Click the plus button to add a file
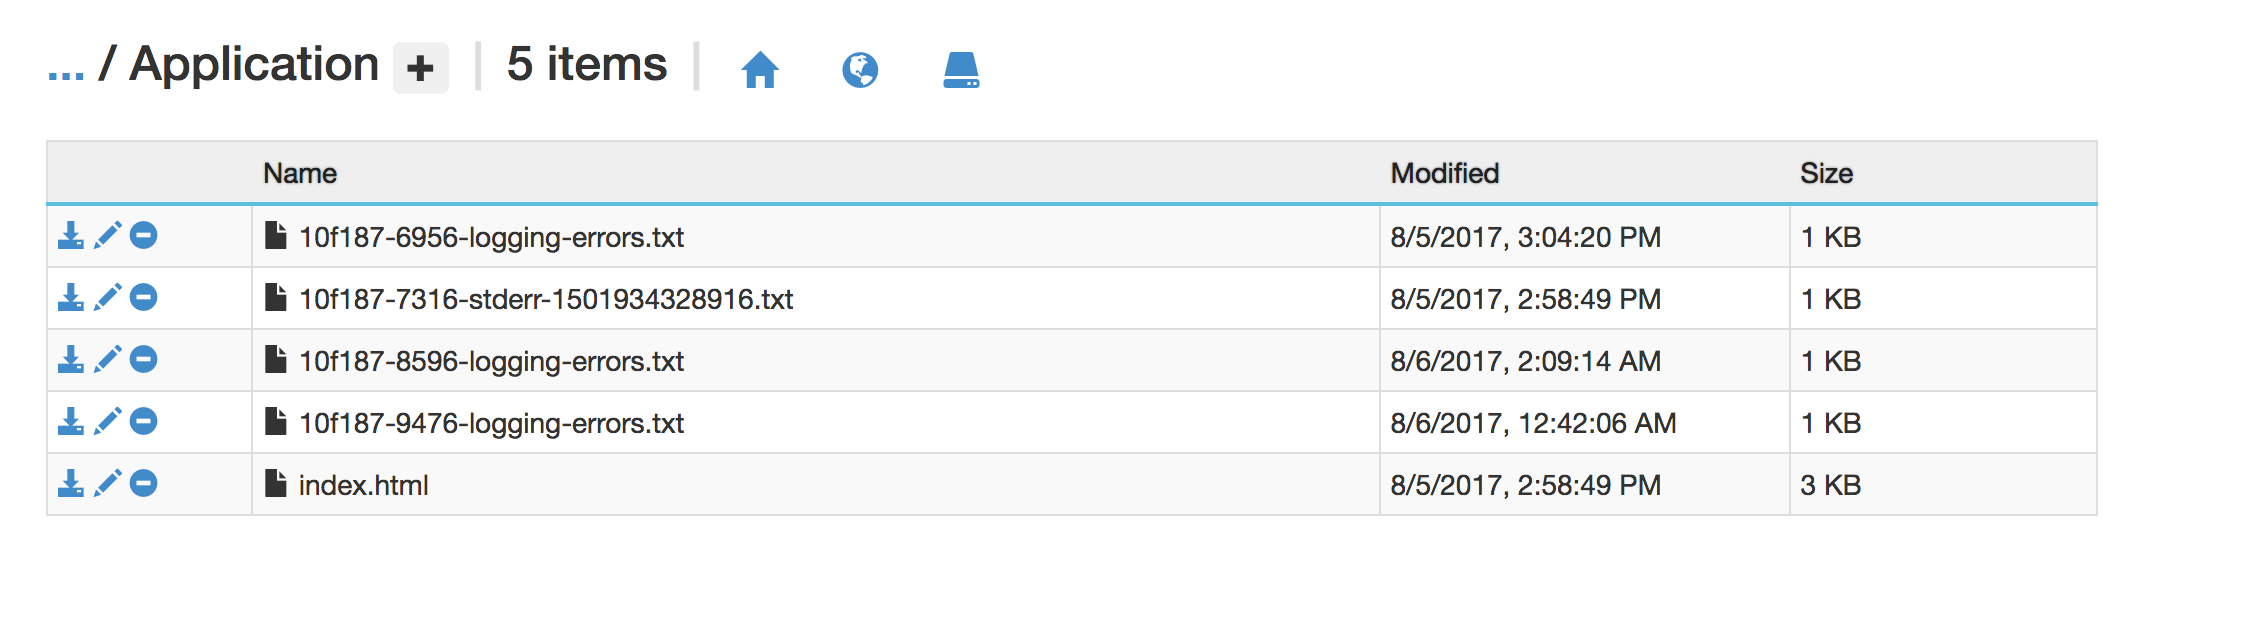This screenshot has height=632, width=2246. click(421, 68)
